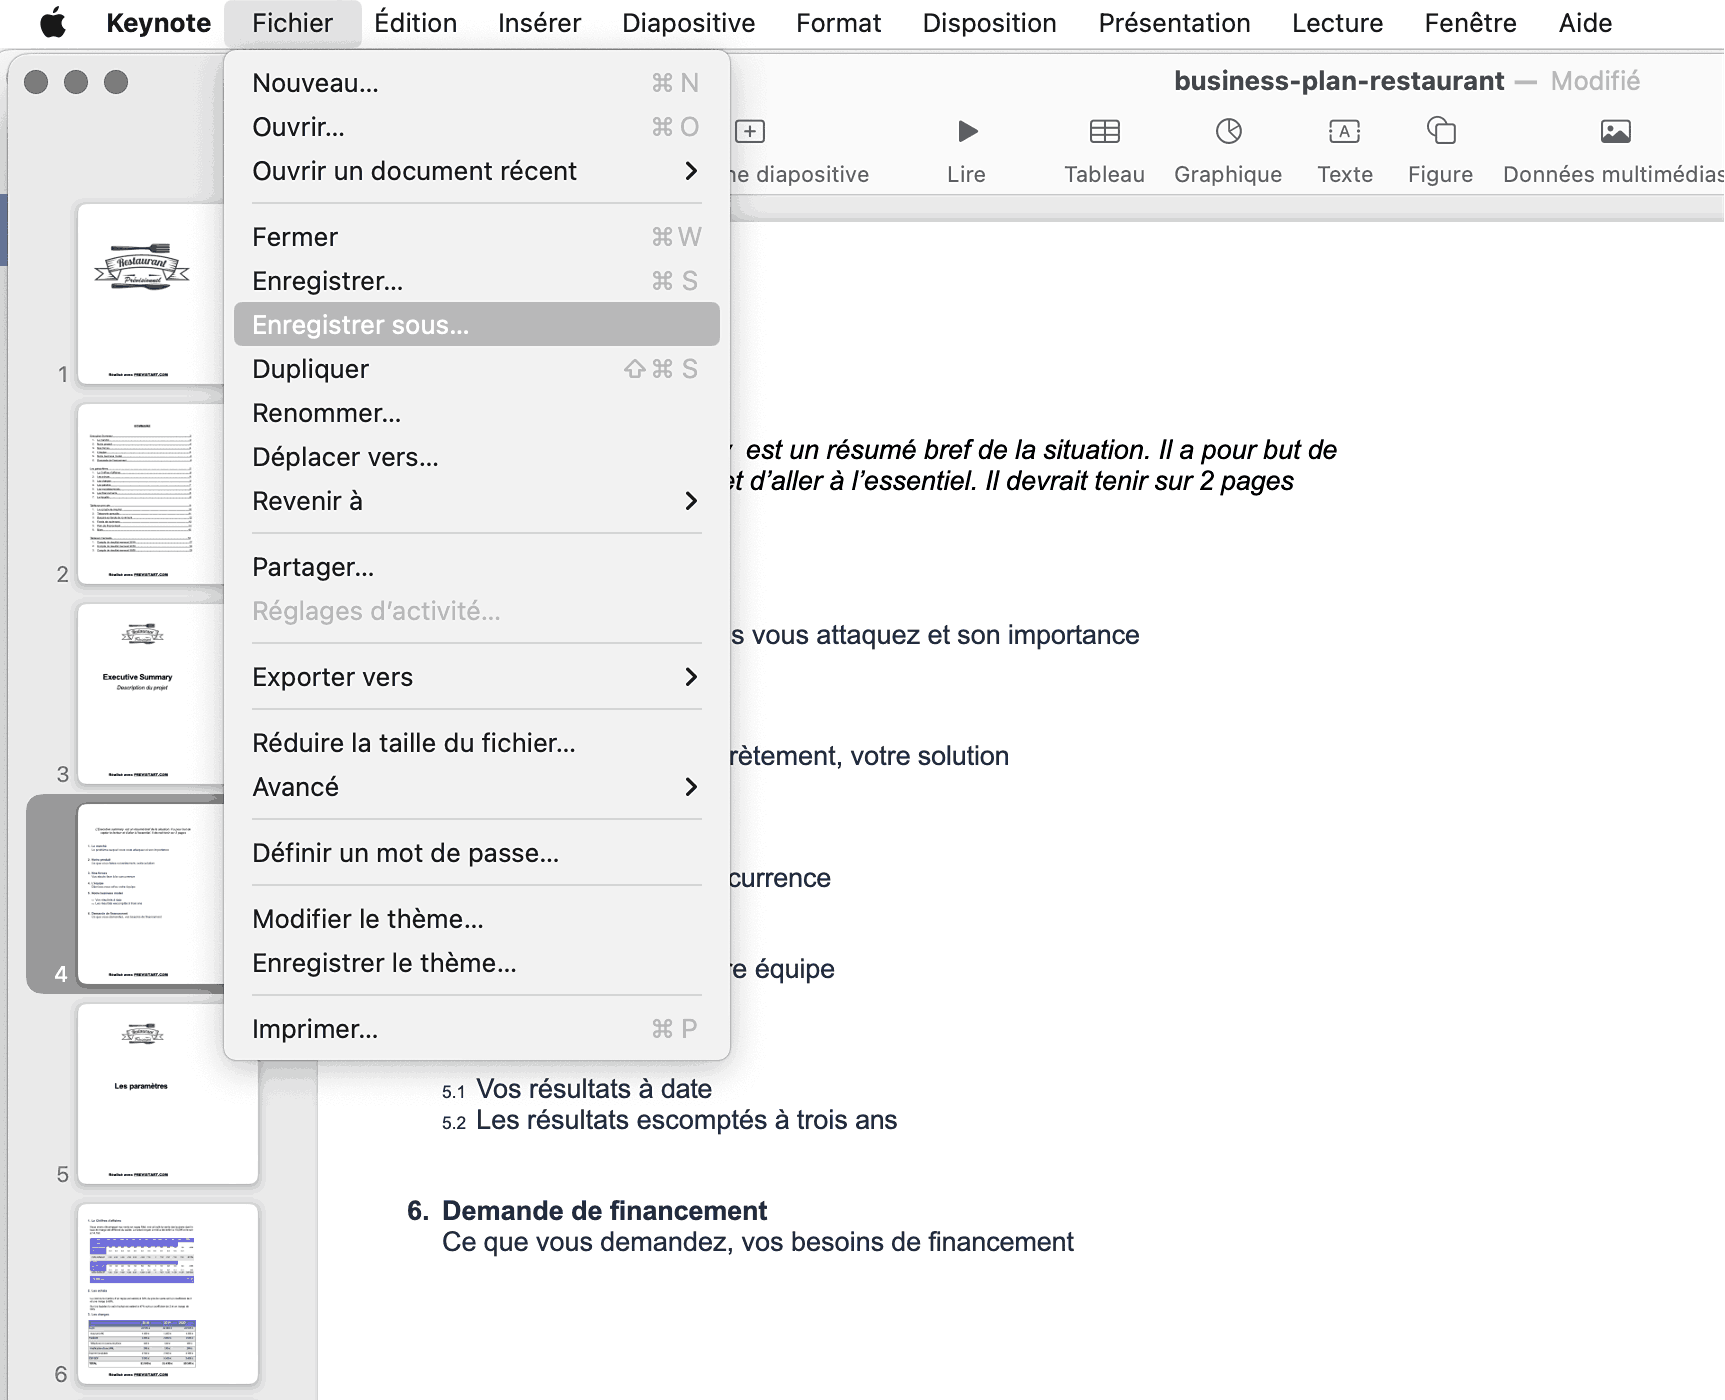The height and width of the screenshot is (1400, 1725).
Task: Add a text box via Texte icon
Action: [1344, 131]
